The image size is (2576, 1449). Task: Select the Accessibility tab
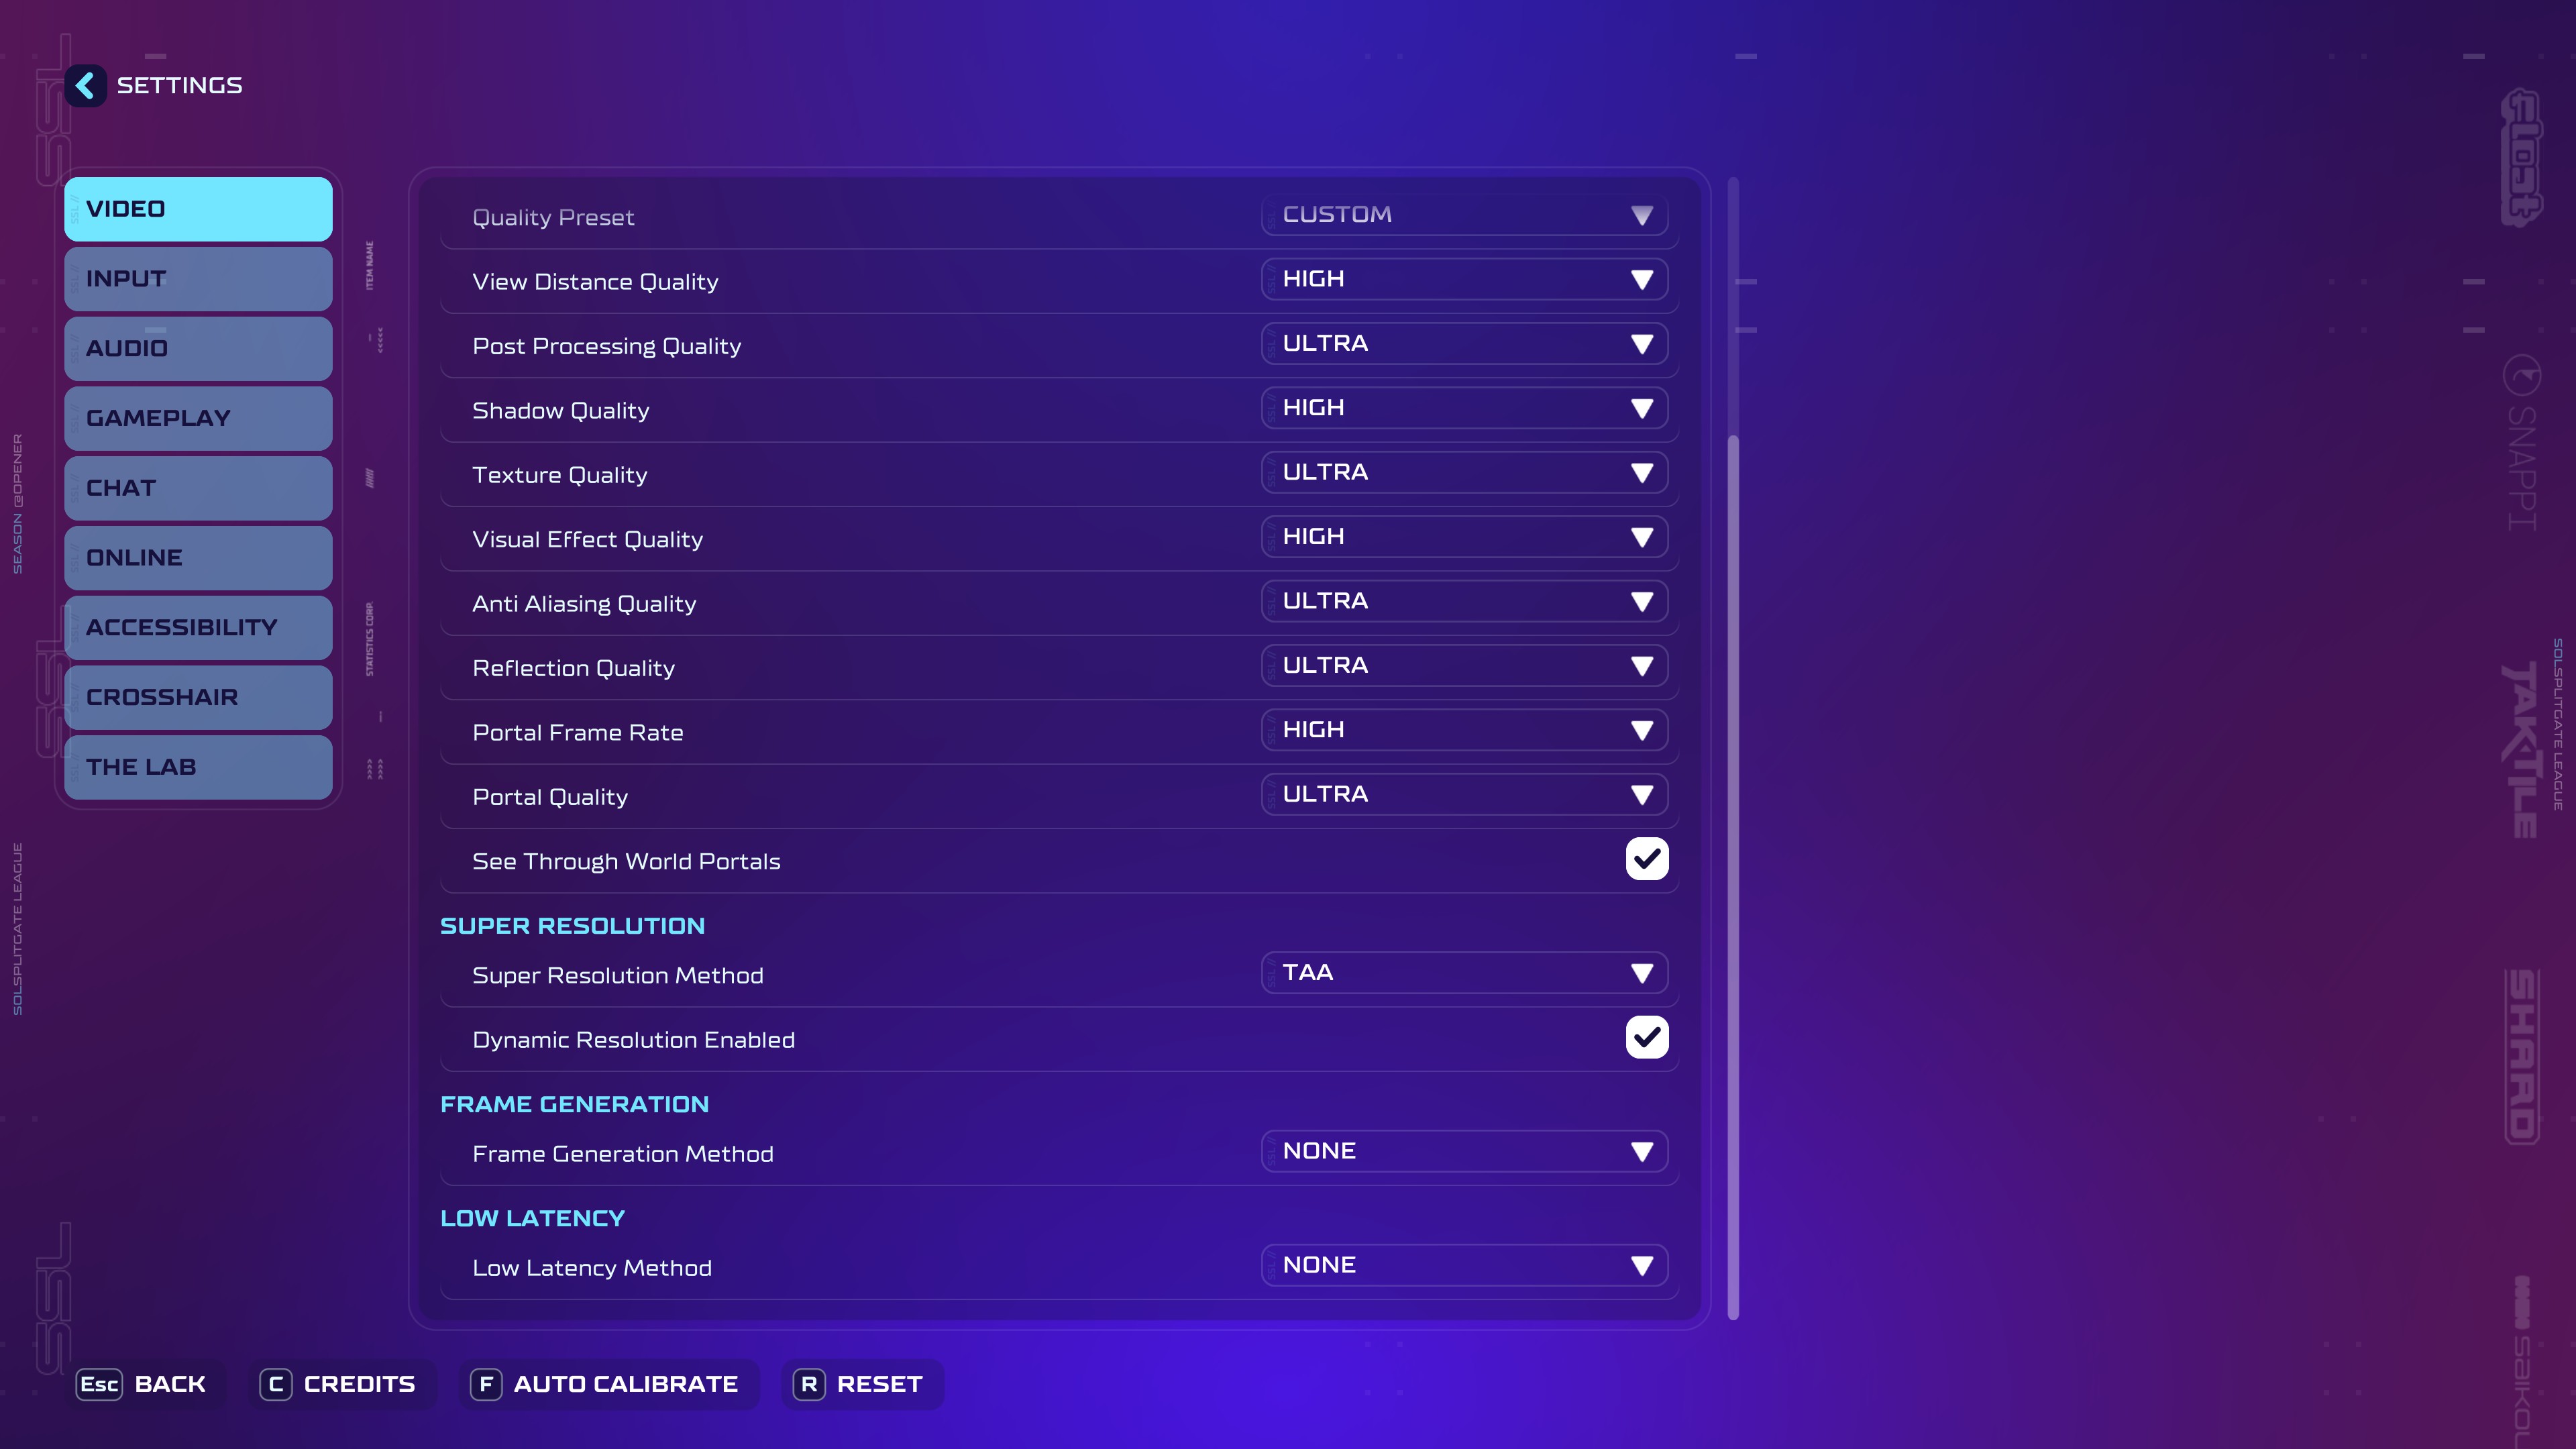click(x=198, y=627)
